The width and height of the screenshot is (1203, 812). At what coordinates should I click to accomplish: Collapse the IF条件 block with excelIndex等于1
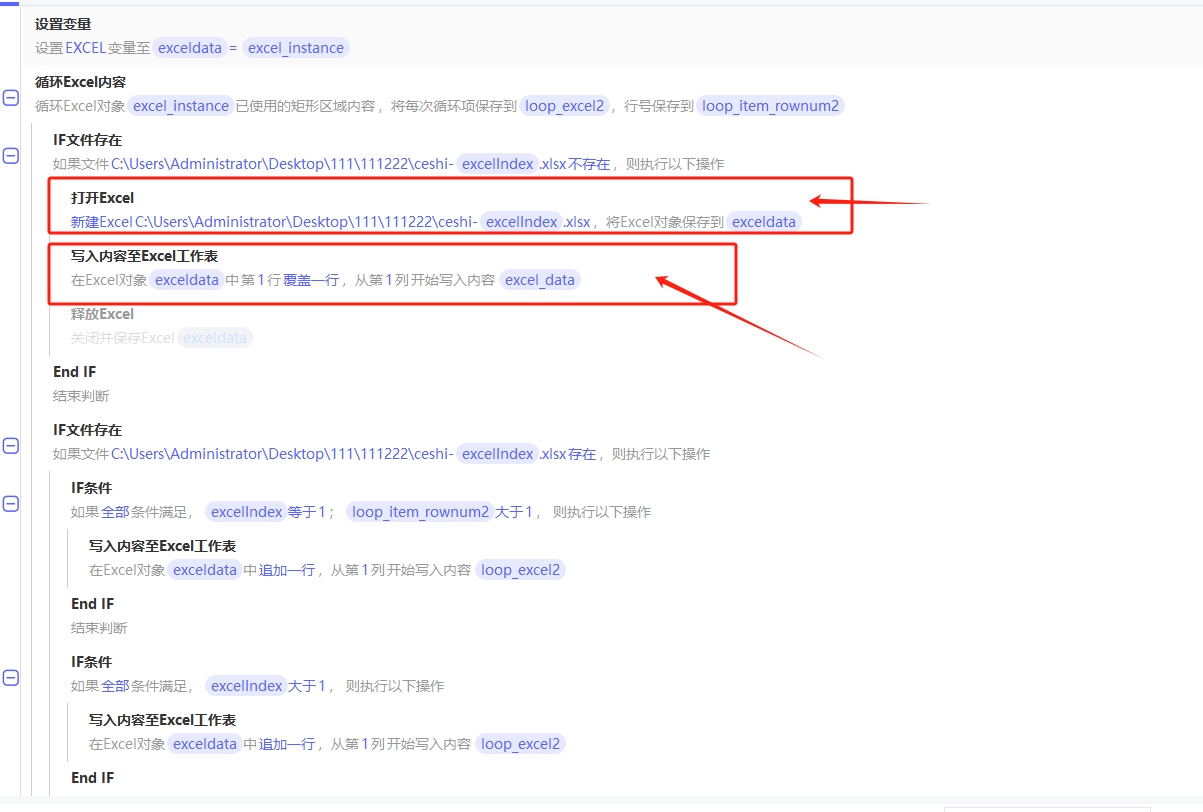[10, 504]
